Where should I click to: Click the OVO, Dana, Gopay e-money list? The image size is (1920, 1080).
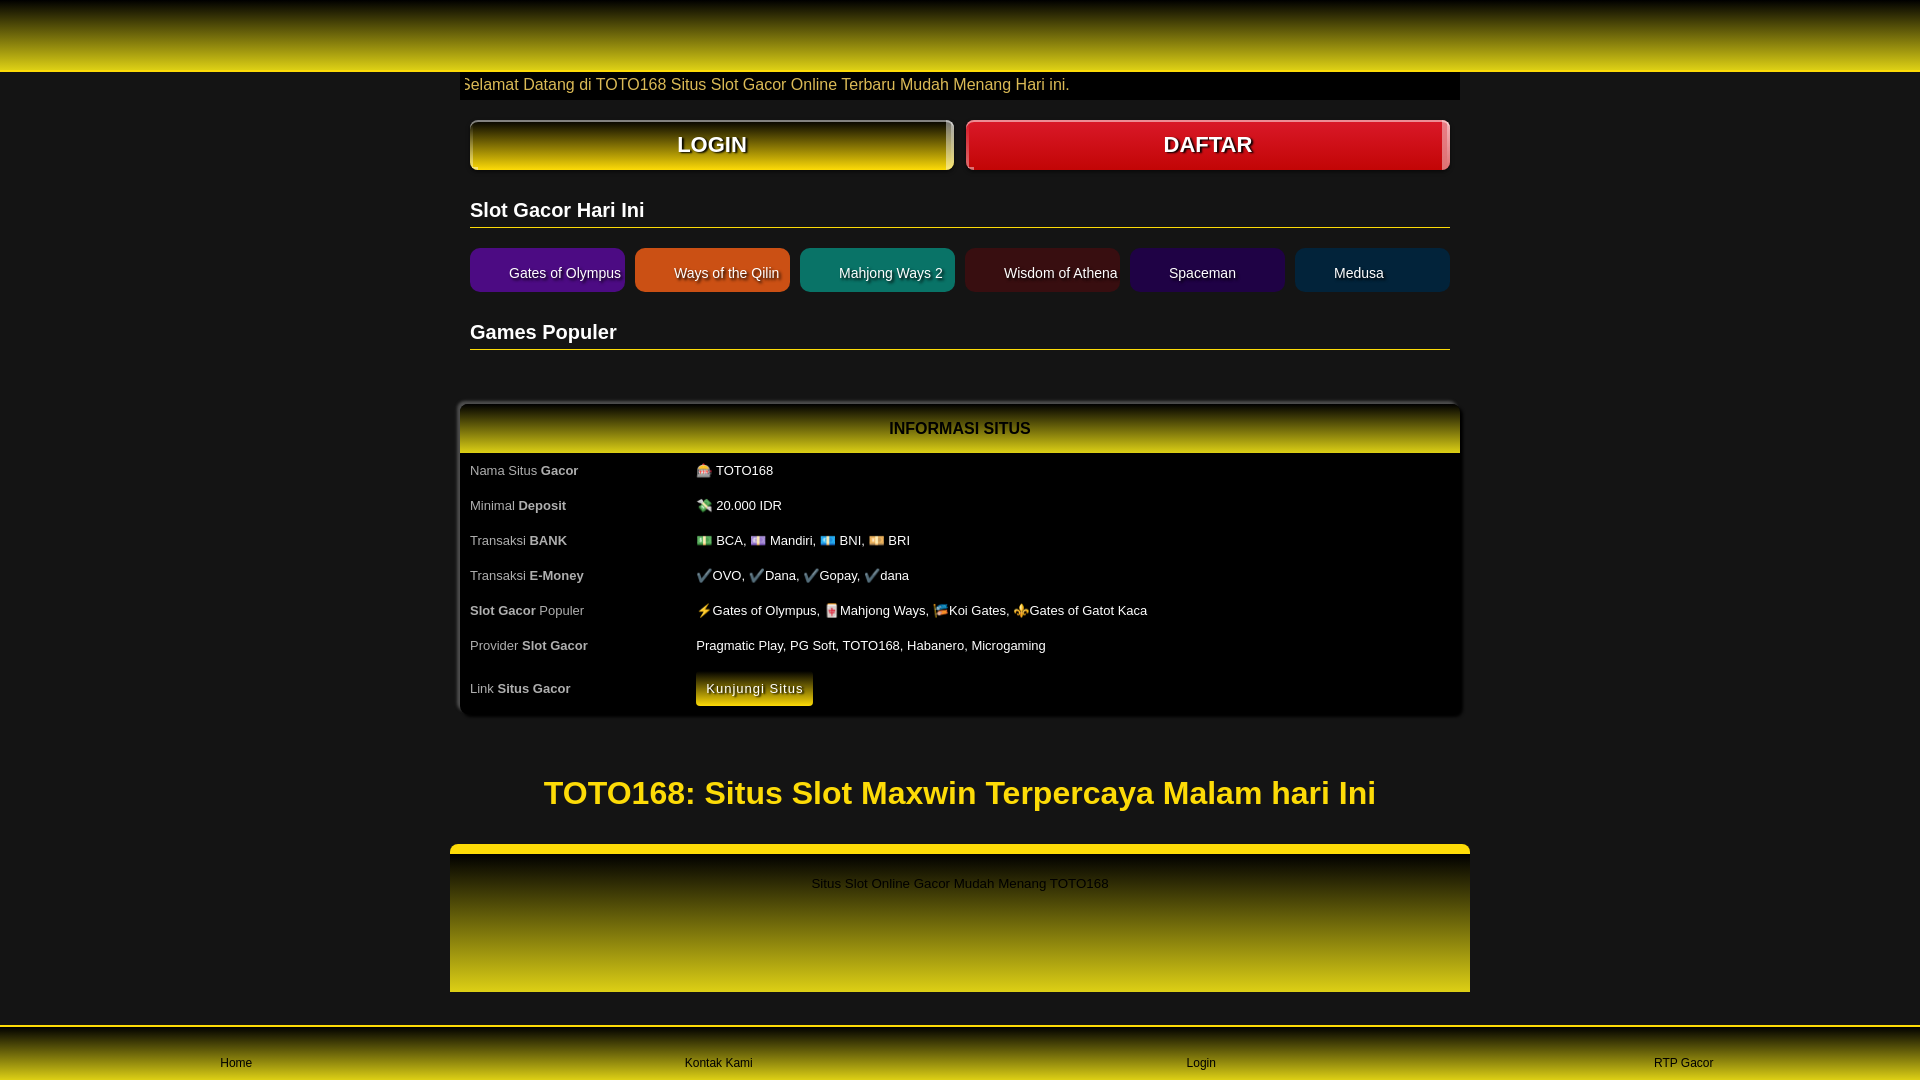[802, 576]
